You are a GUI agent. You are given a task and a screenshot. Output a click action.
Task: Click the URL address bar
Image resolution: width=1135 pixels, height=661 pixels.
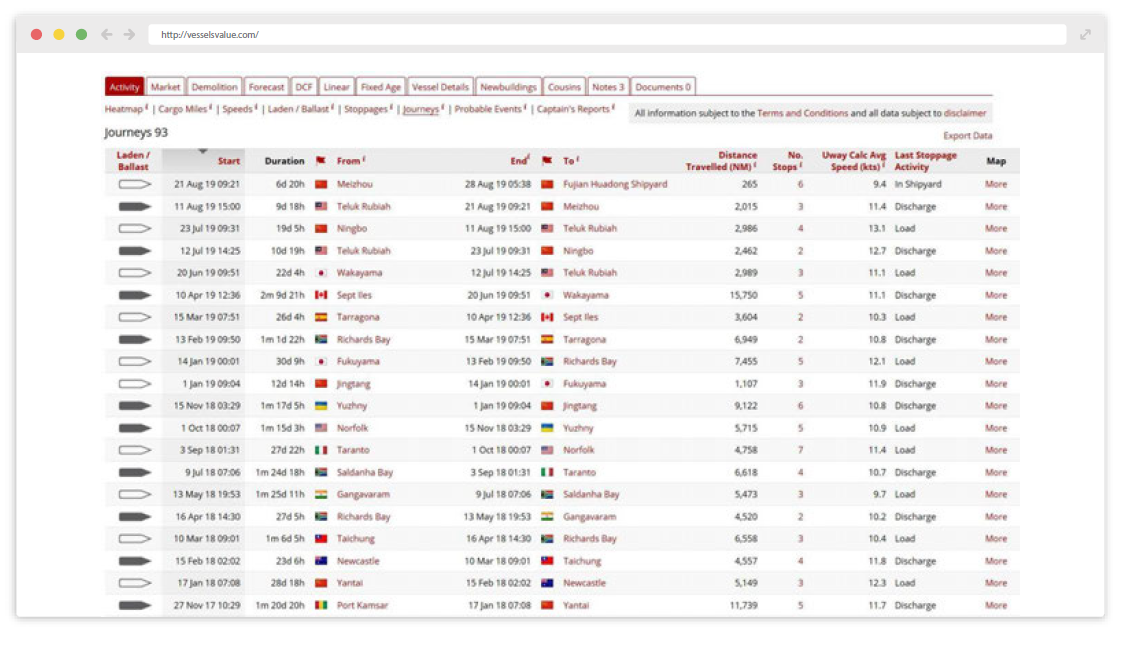pos(600,34)
